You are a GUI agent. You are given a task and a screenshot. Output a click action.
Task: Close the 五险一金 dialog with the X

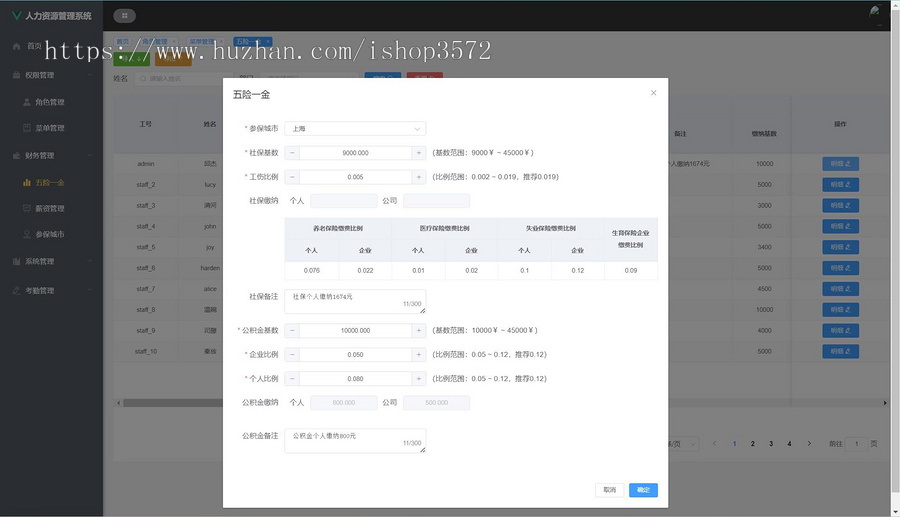pyautogui.click(x=653, y=93)
